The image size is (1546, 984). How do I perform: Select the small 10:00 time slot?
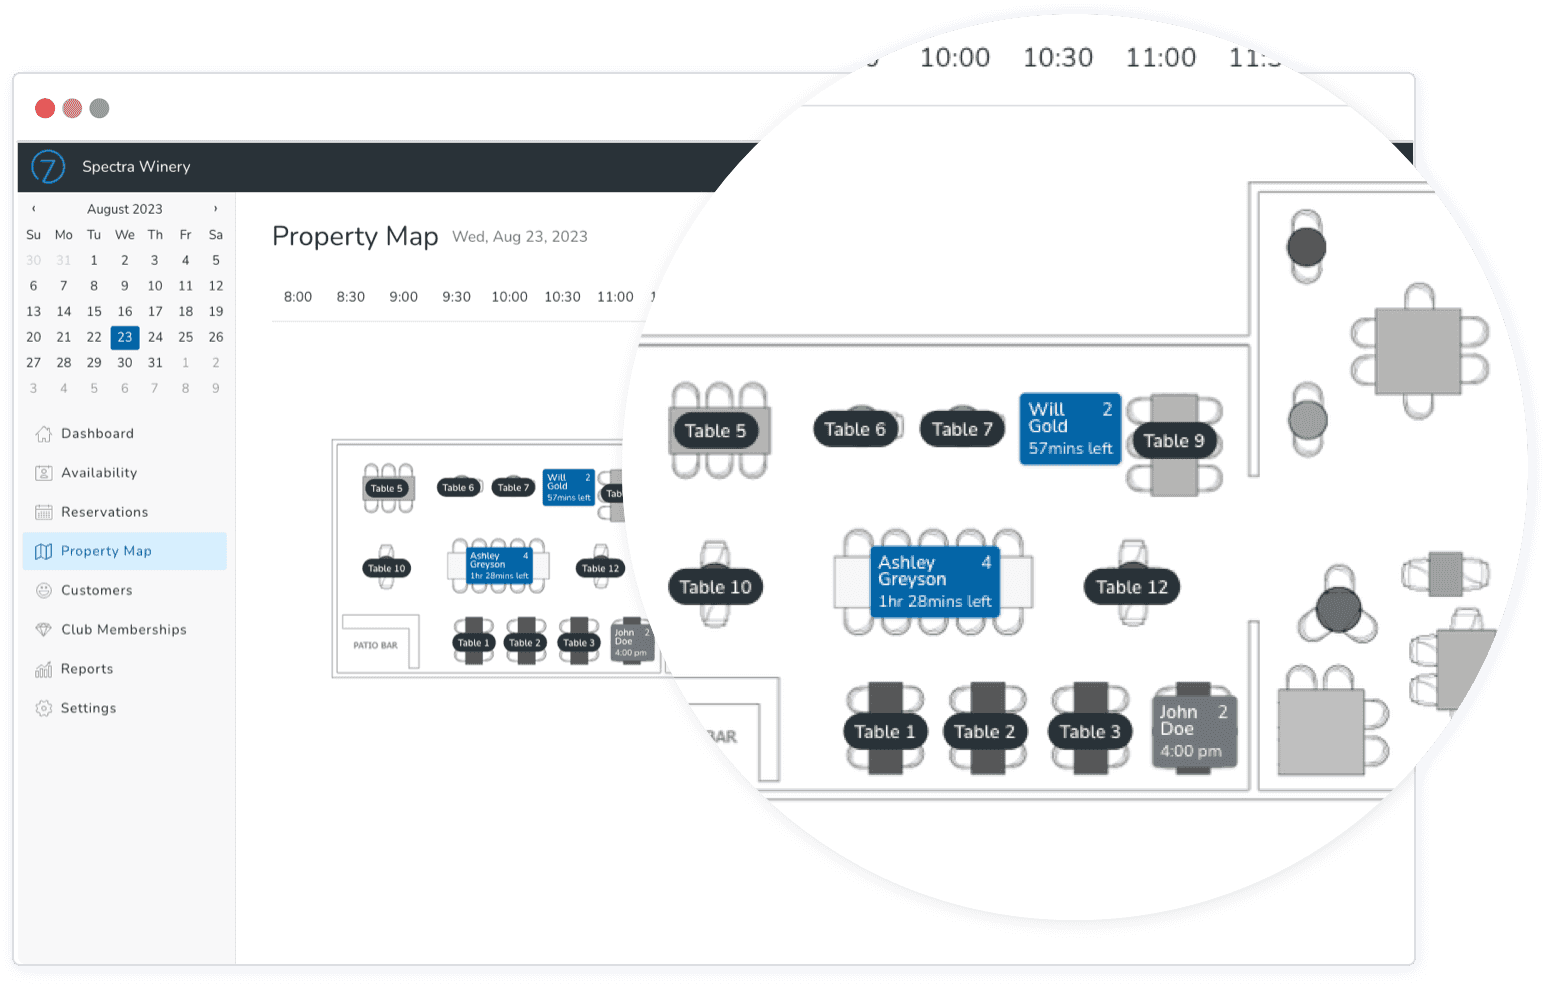(510, 297)
